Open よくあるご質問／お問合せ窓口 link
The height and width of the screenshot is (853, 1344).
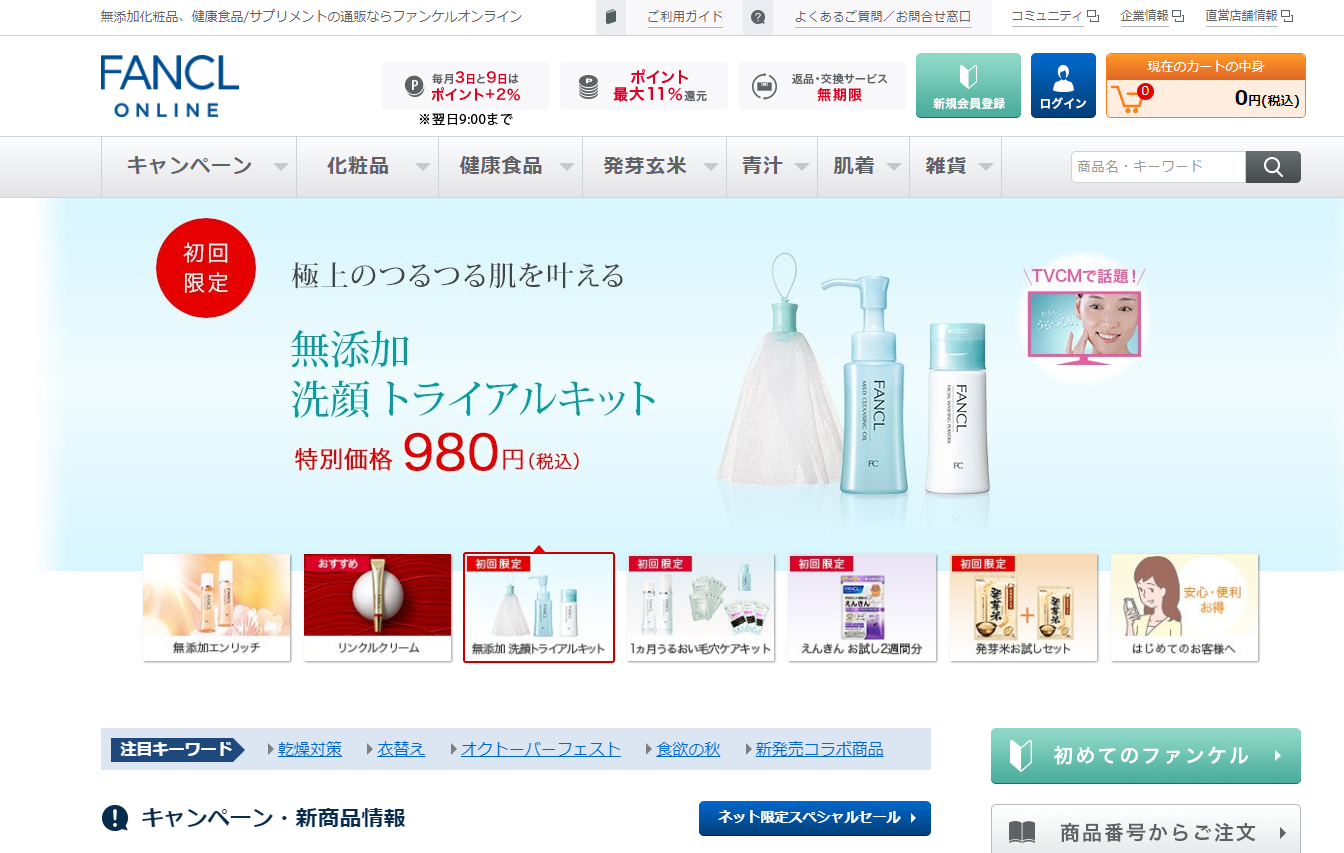(883, 17)
